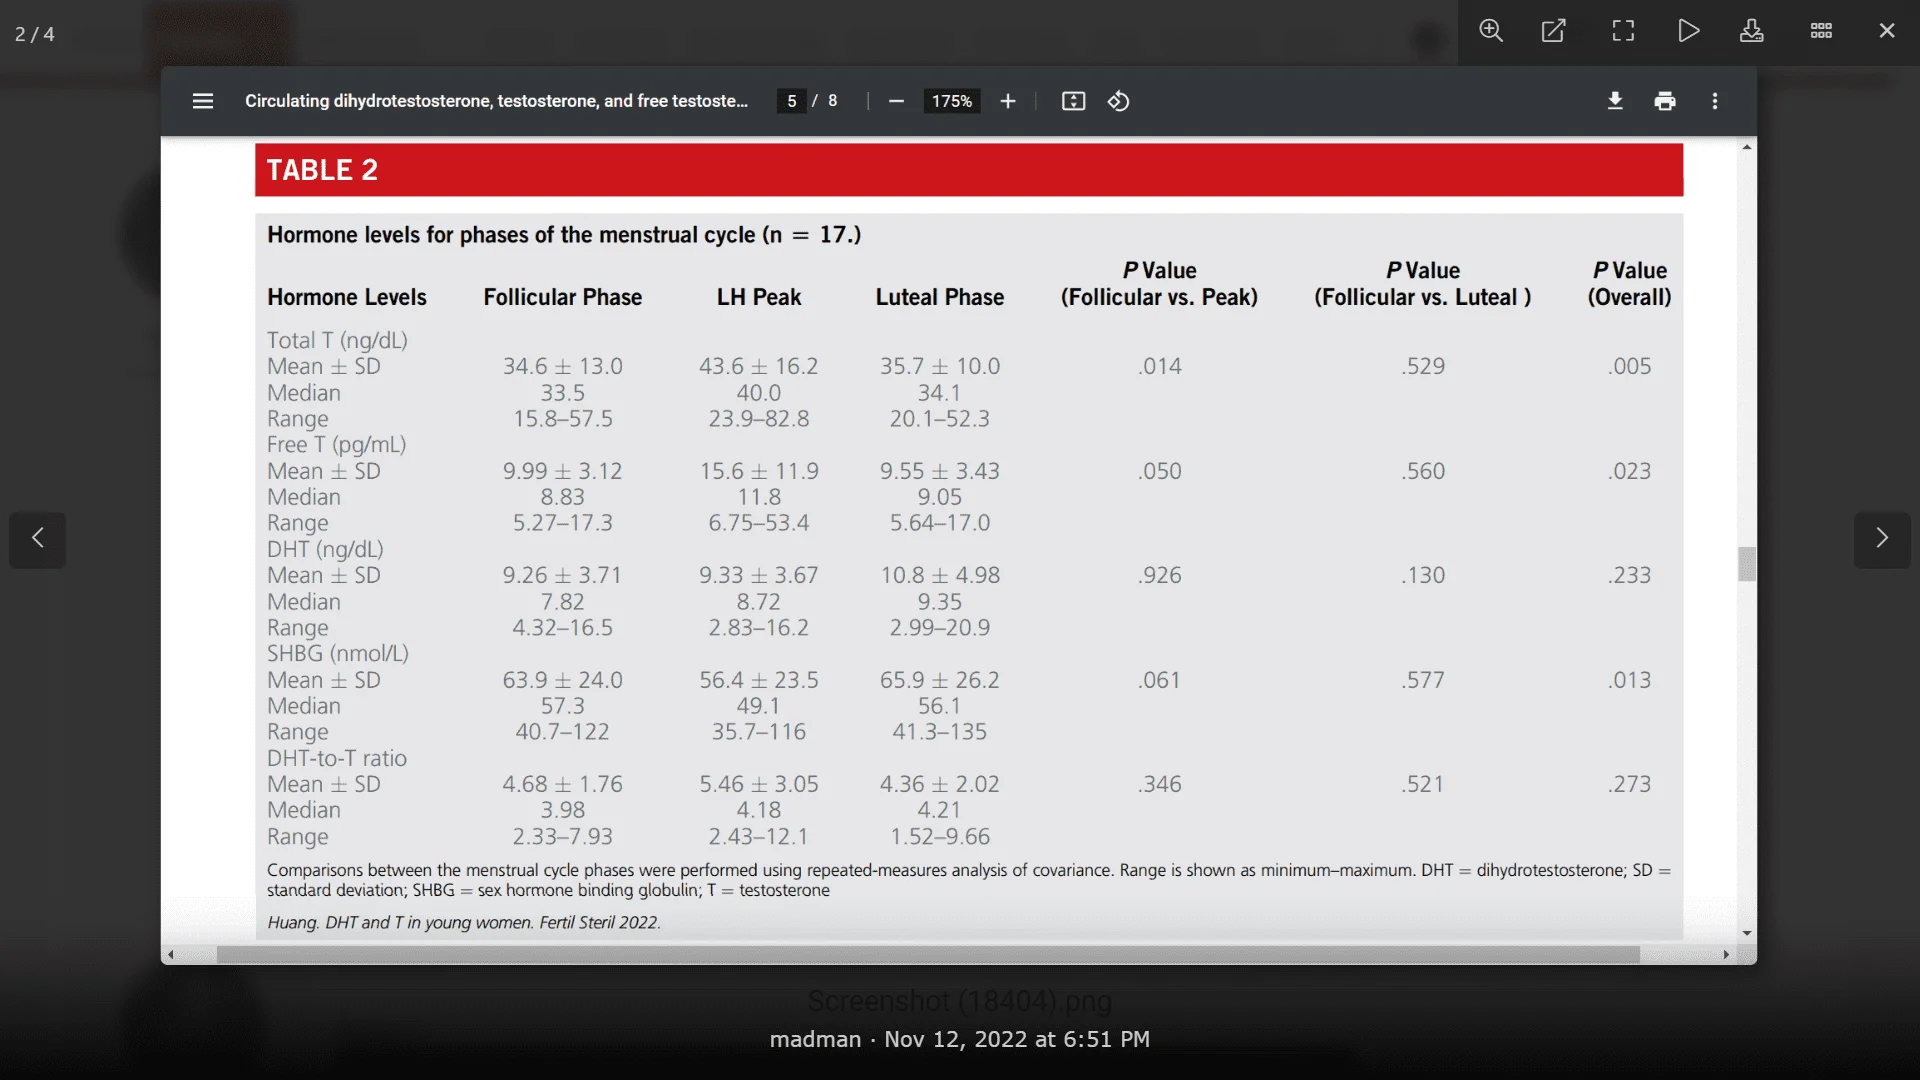
Task: Go to next image in lightbox
Action: (1882, 539)
